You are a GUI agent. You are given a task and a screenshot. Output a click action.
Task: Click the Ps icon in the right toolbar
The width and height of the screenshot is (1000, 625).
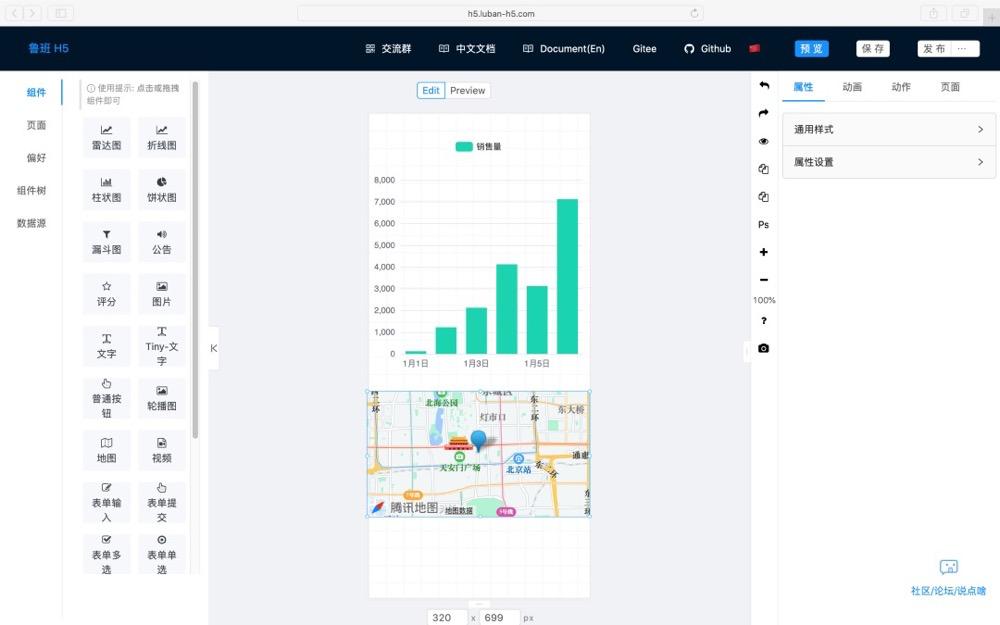click(x=763, y=225)
